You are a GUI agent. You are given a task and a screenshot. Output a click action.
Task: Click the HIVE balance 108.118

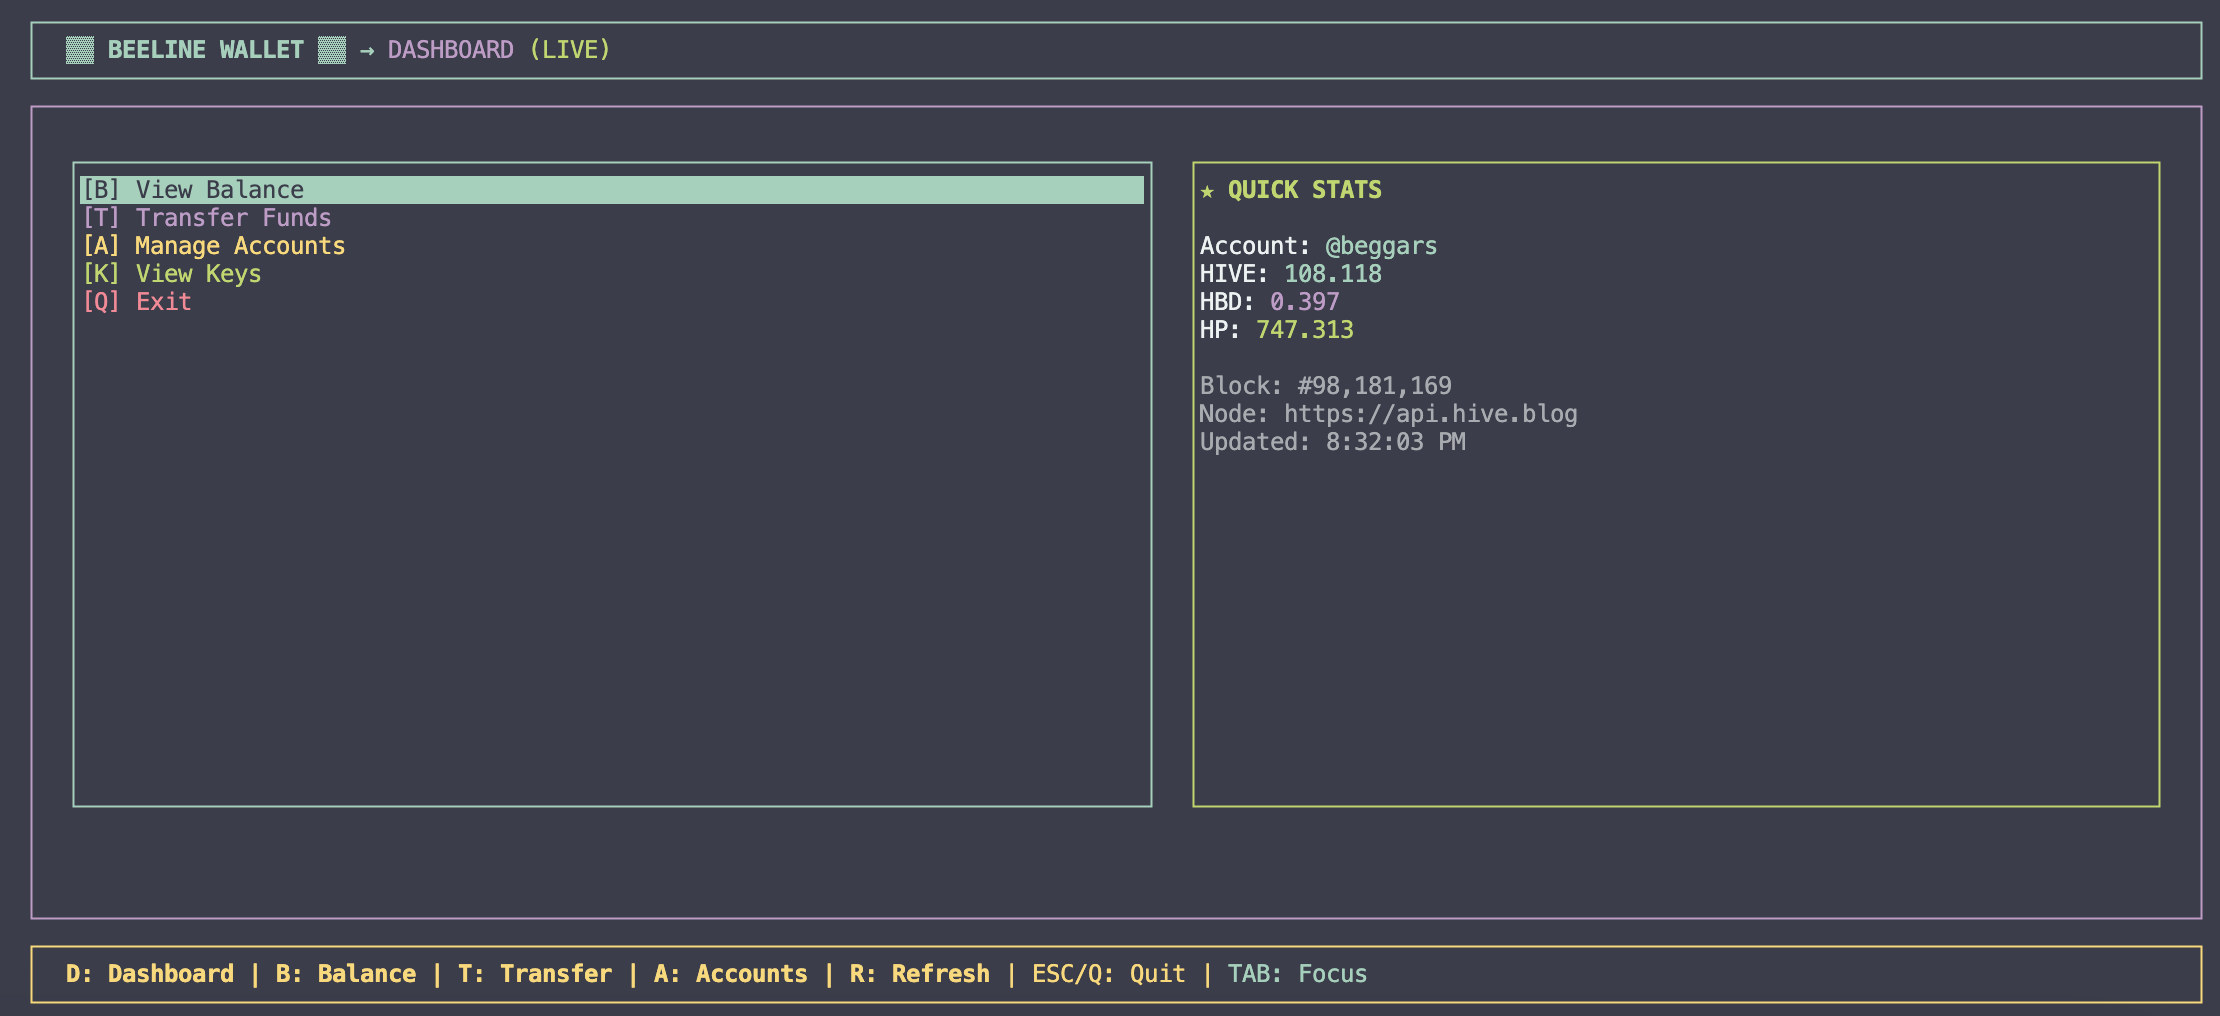point(1333,274)
